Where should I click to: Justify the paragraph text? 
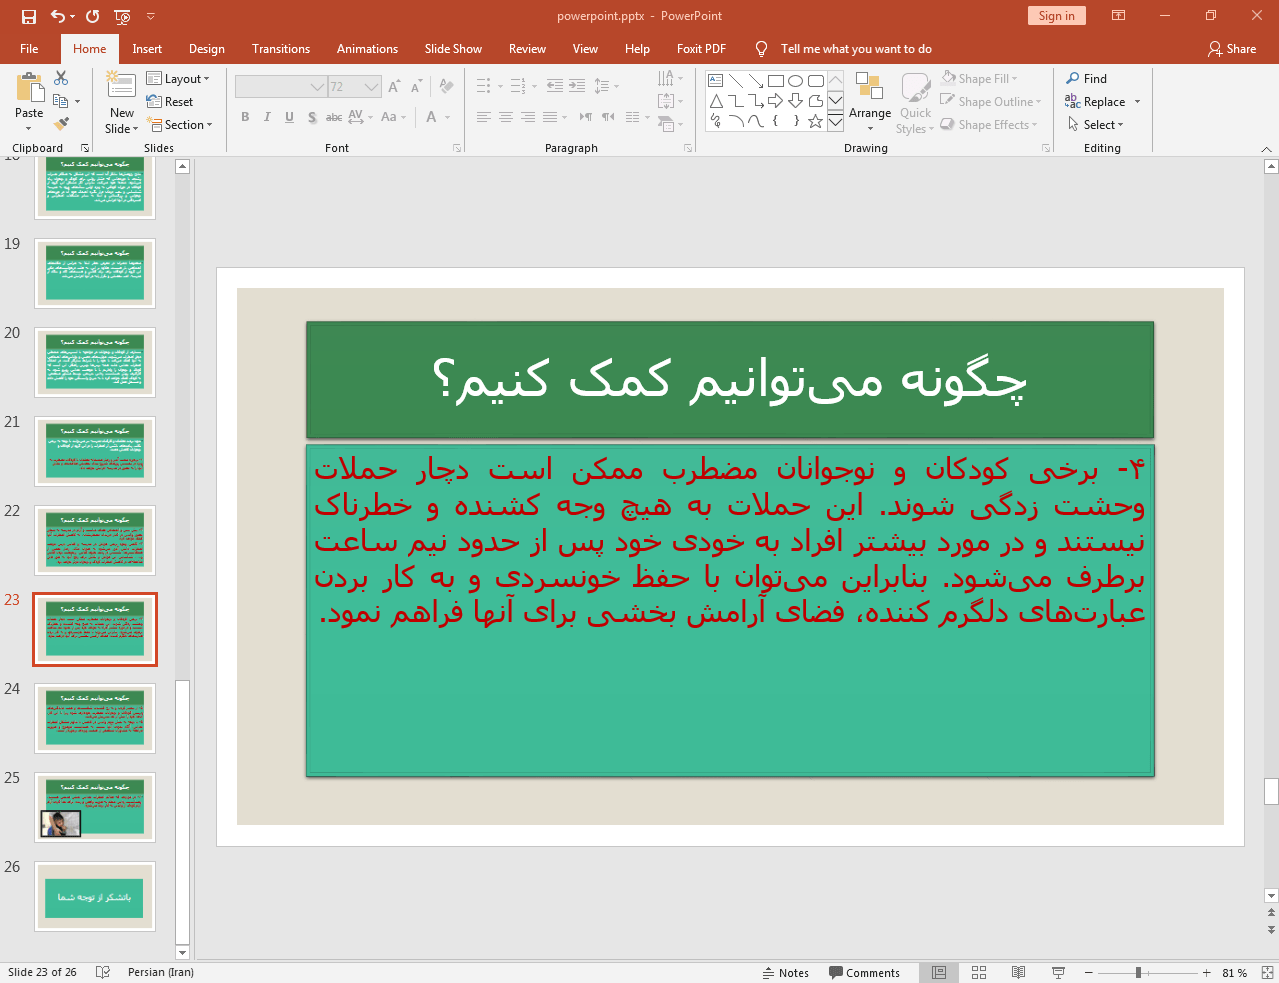[550, 117]
